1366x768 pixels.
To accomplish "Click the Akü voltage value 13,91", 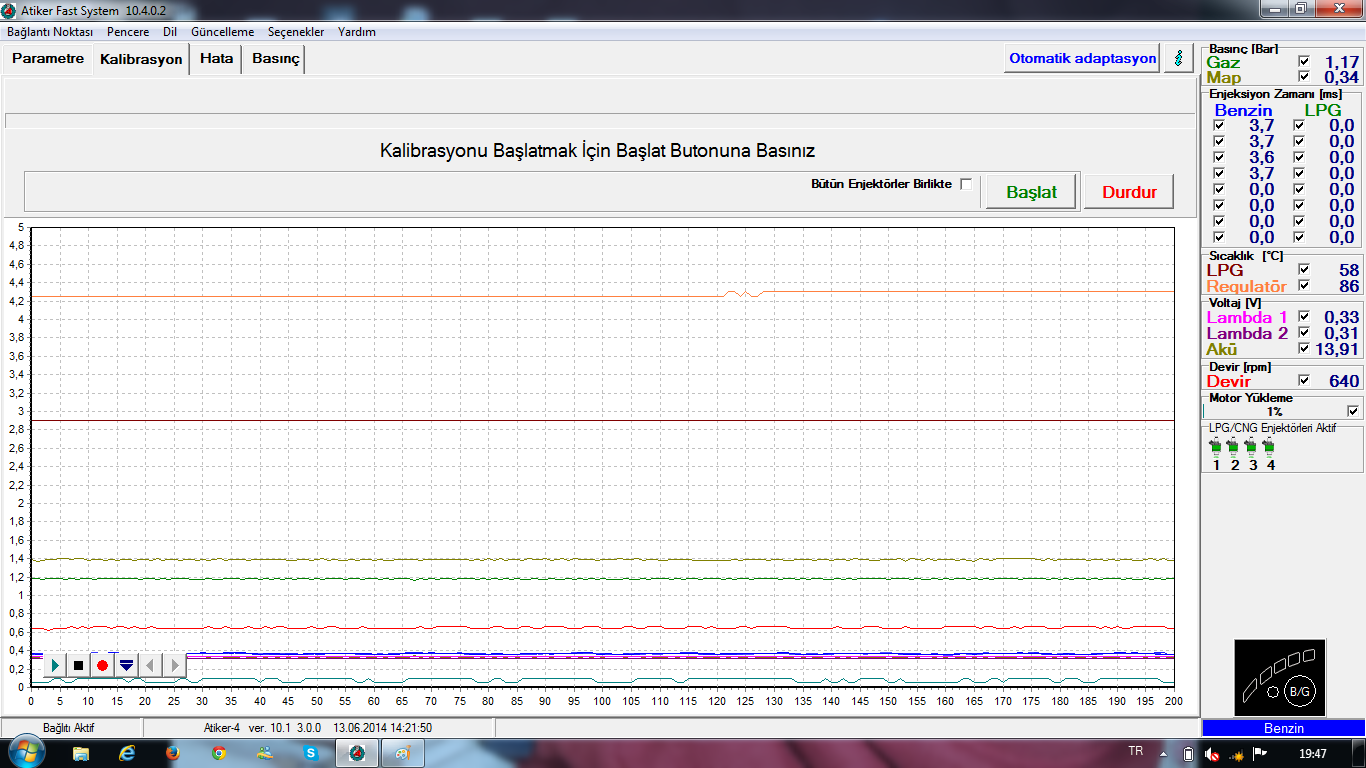I will (x=1338, y=349).
